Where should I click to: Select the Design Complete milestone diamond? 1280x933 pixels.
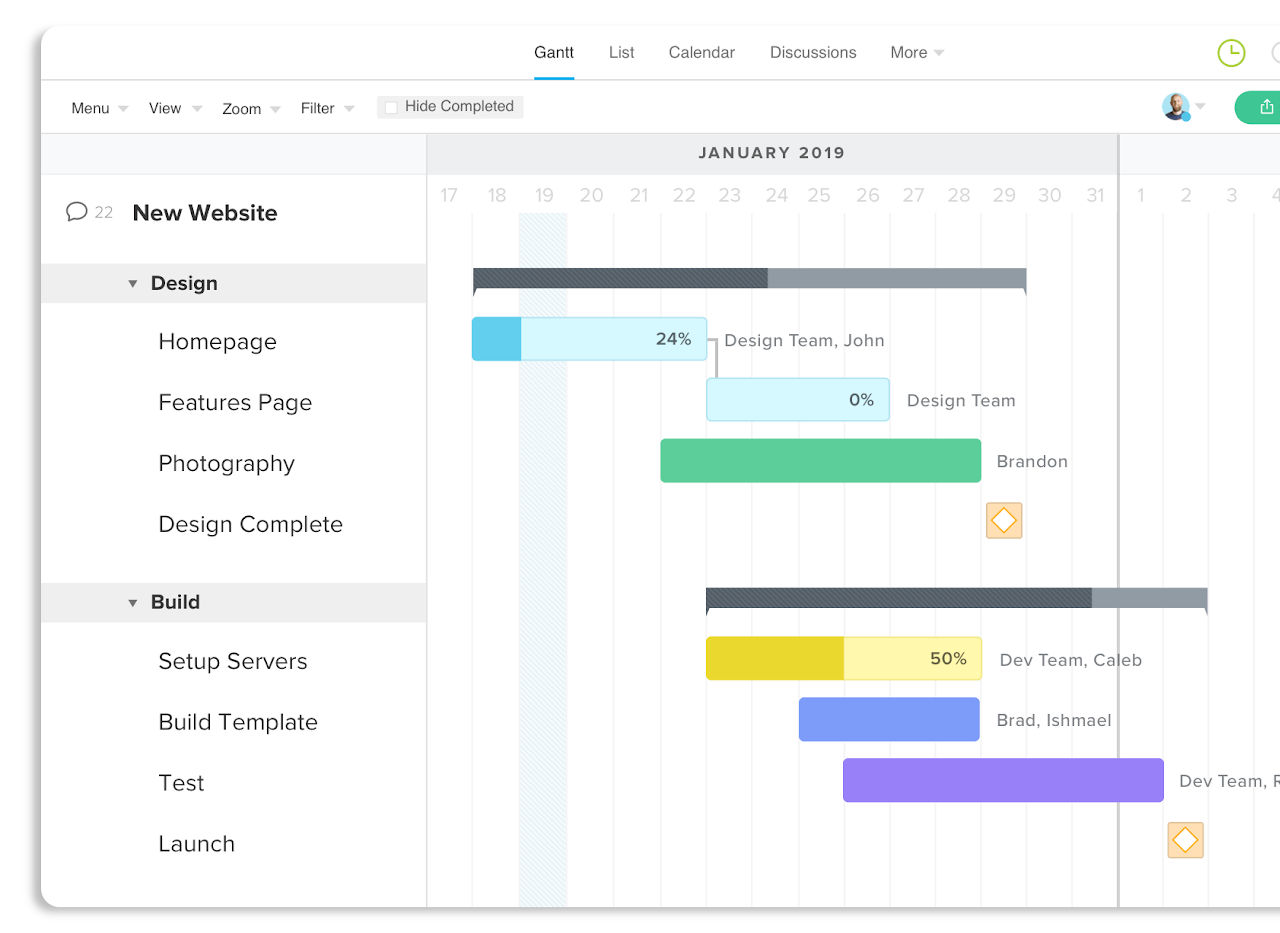(1004, 521)
